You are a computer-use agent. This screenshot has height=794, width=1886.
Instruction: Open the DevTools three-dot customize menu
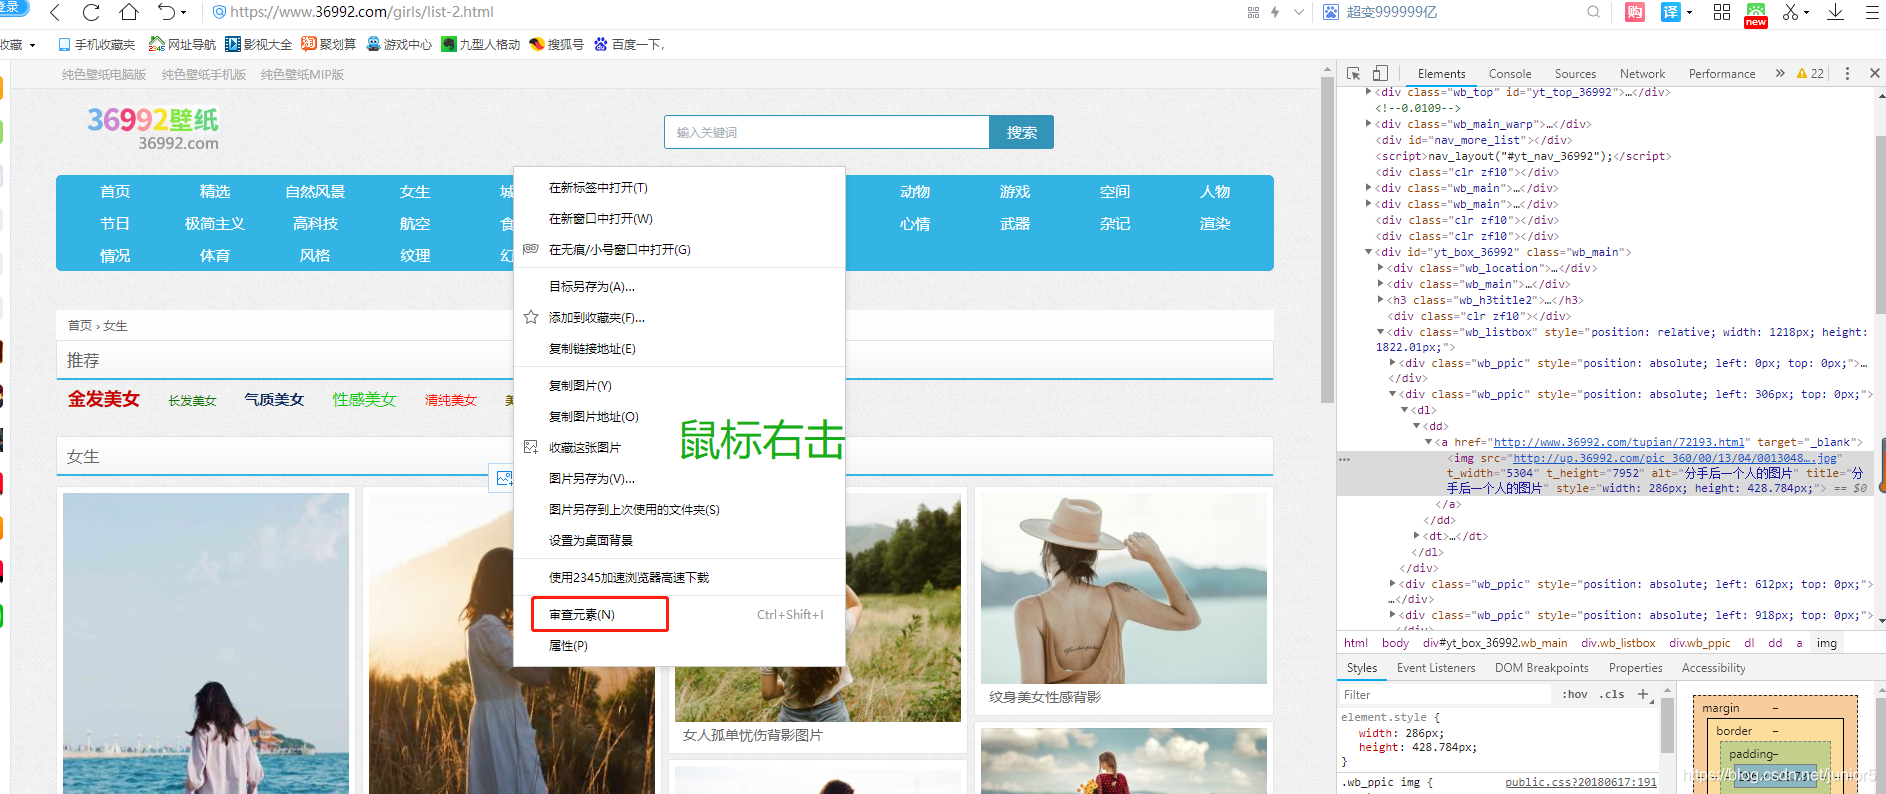[x=1847, y=73]
